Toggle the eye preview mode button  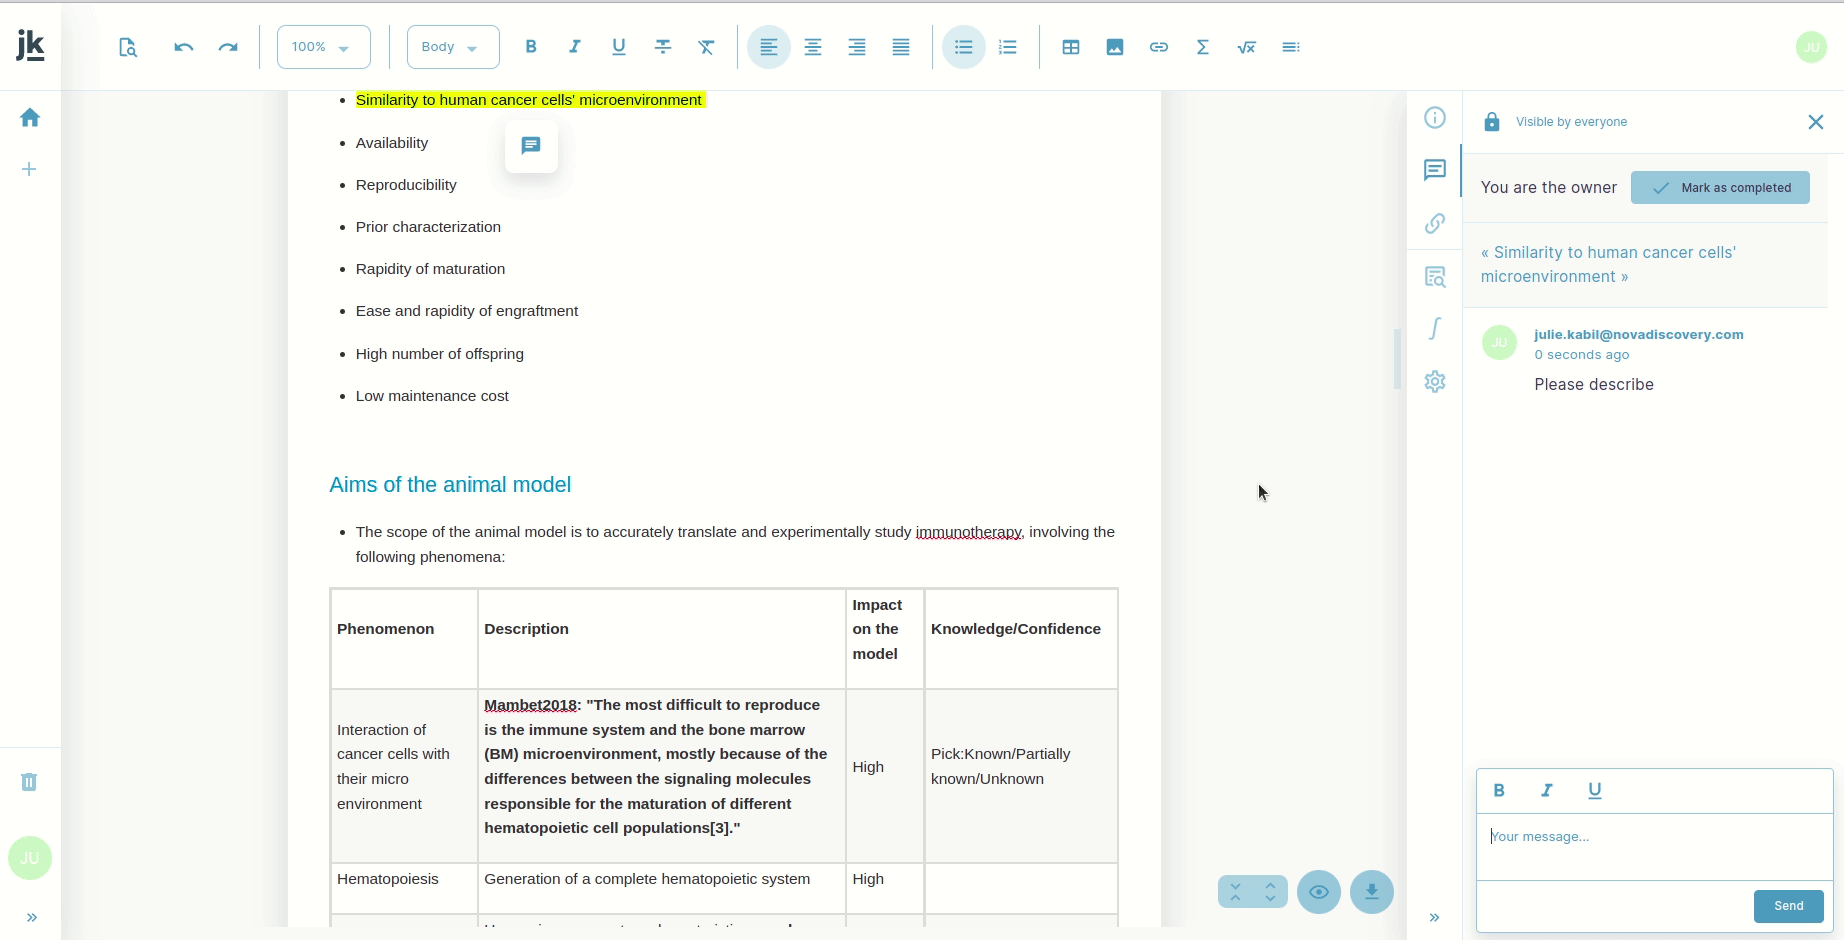click(x=1319, y=892)
